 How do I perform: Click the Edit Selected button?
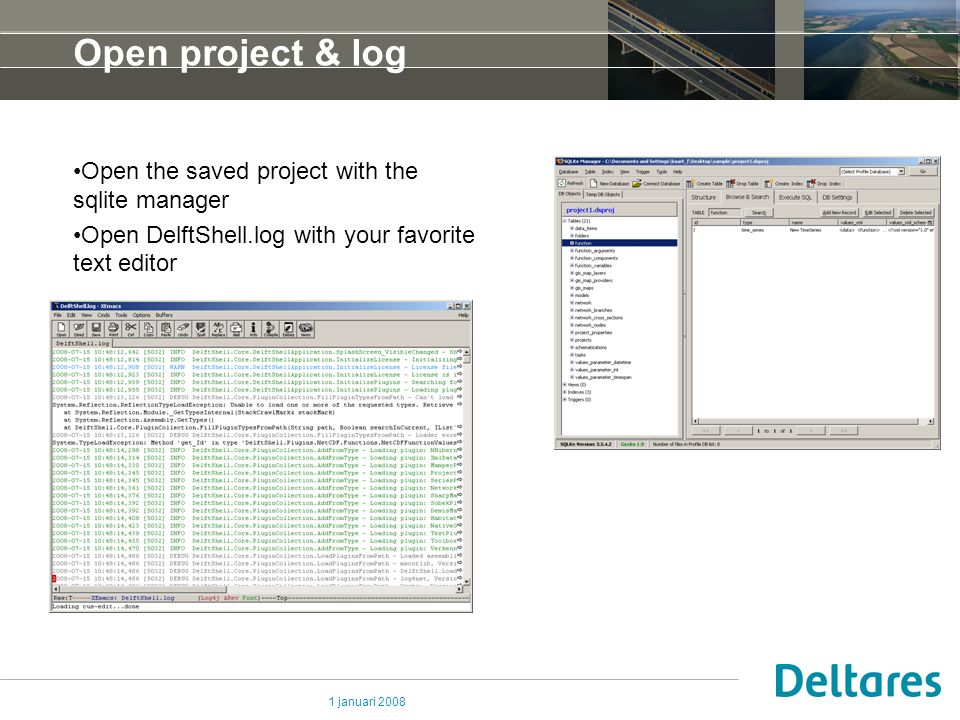[x=878, y=212]
